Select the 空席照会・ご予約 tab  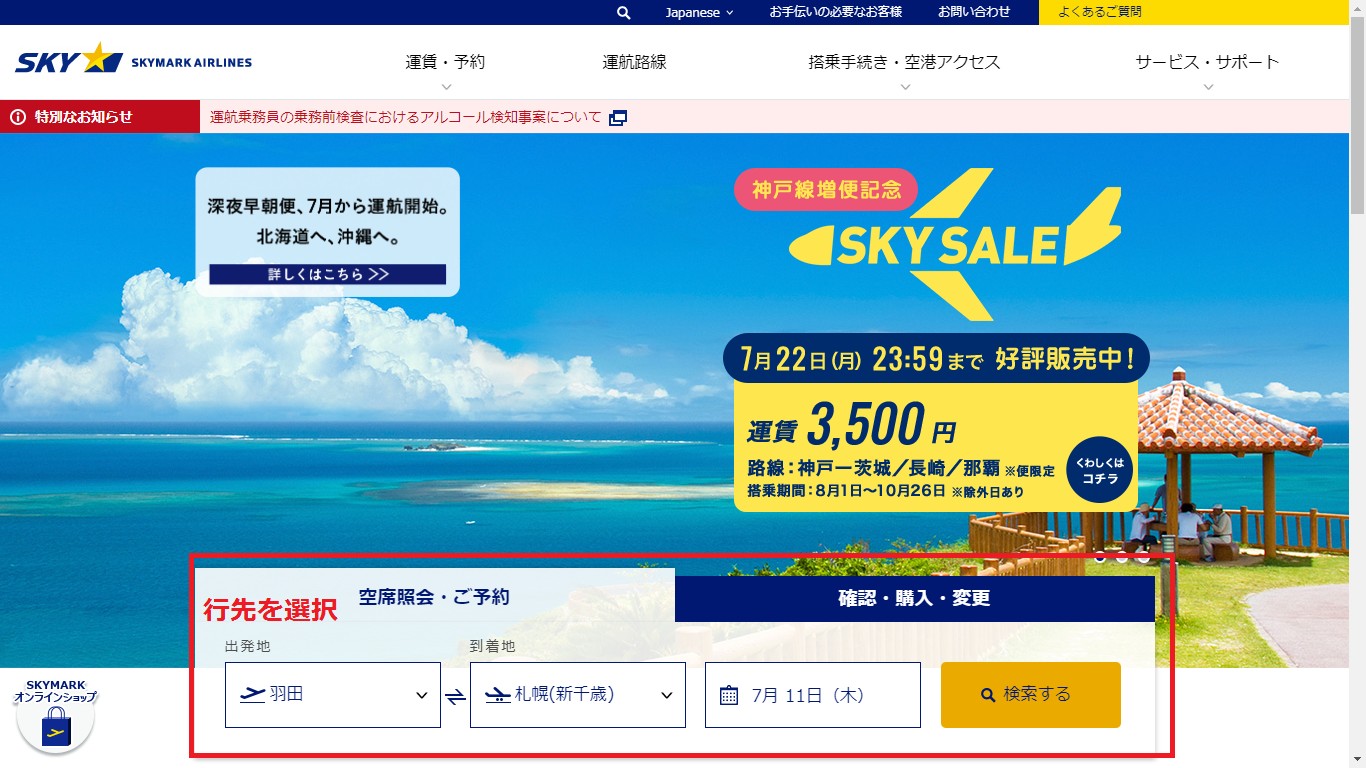tap(435, 597)
